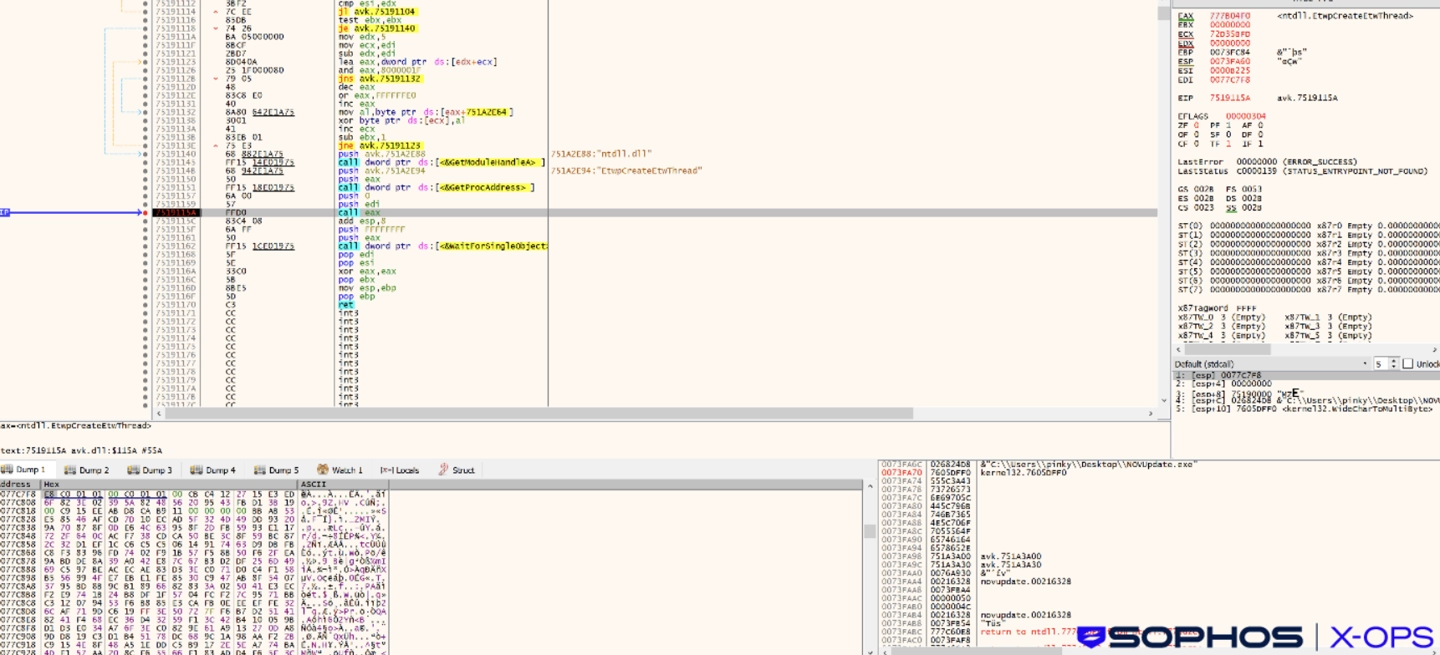The width and height of the screenshot is (1440, 655).
Task: Click the LastError ERROR_SUCCESS line
Action: (x=1268, y=162)
